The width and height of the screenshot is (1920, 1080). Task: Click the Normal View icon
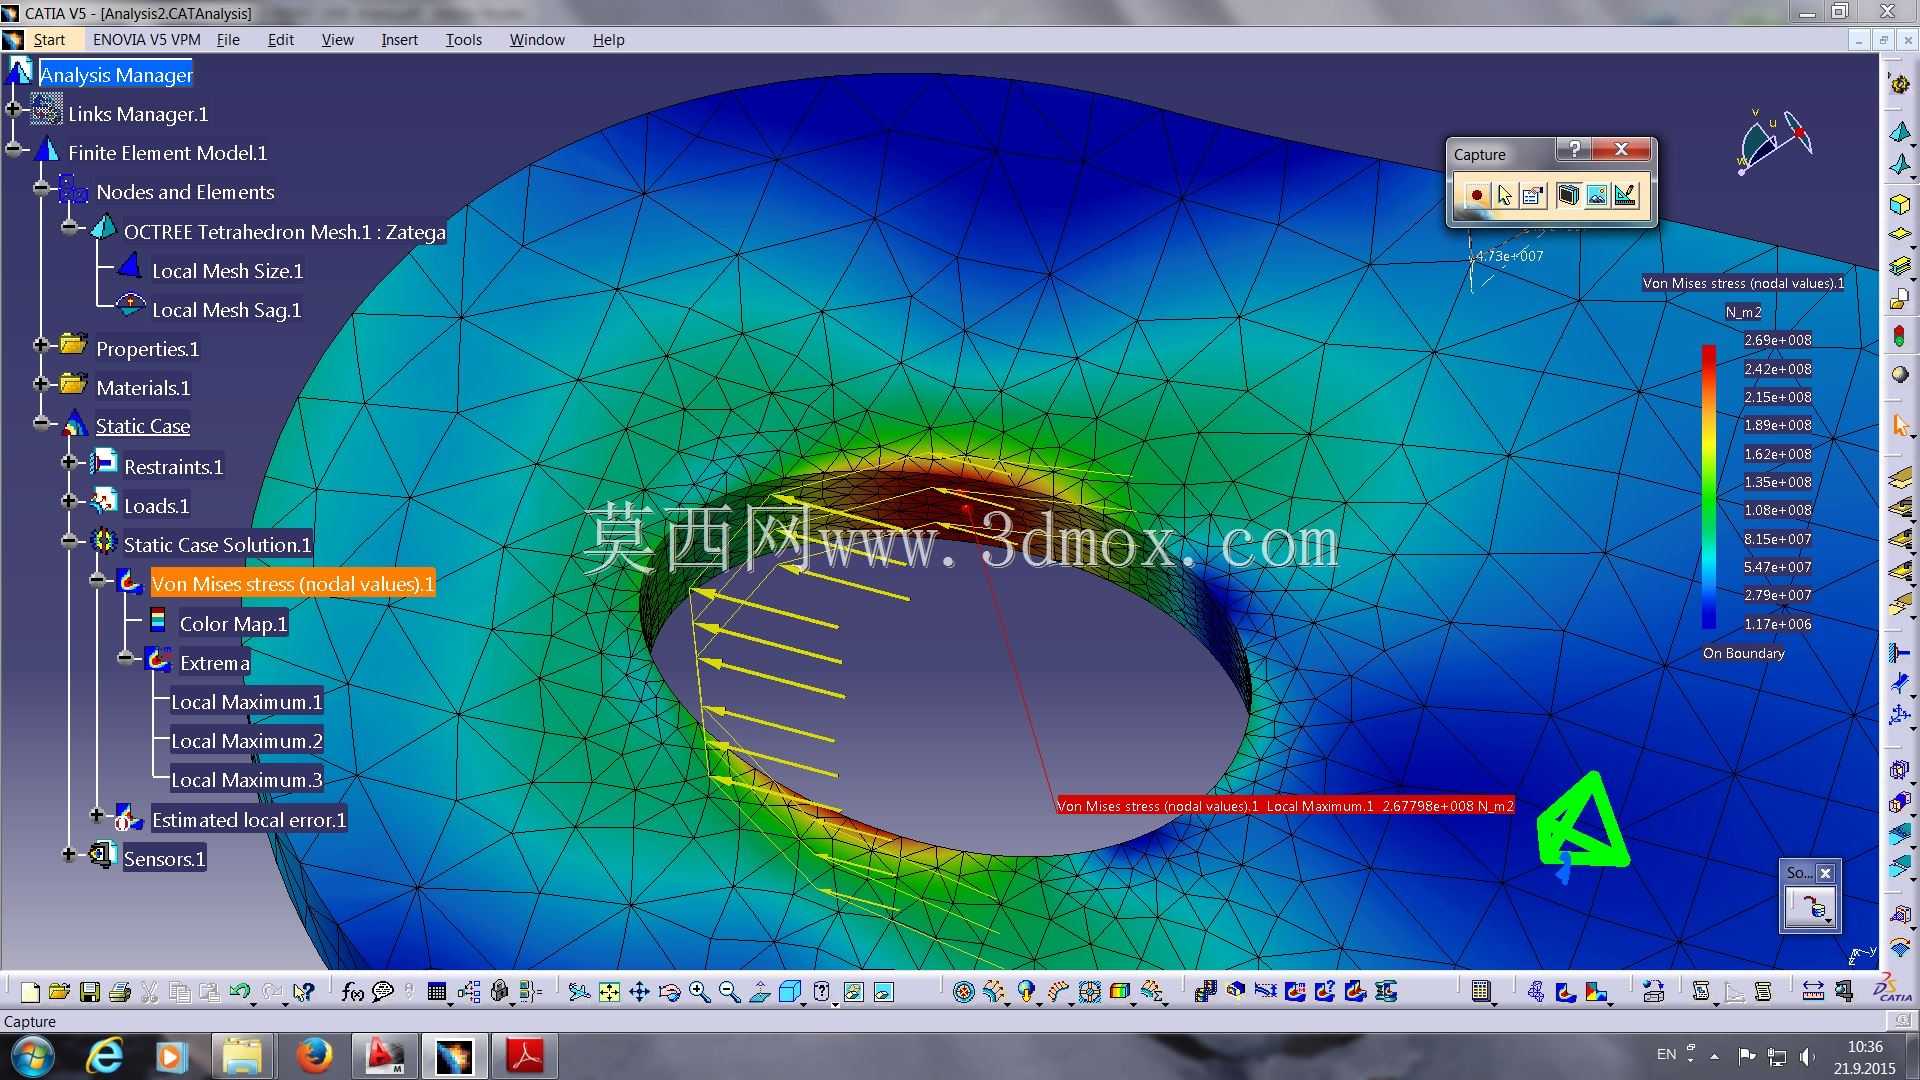point(760,992)
